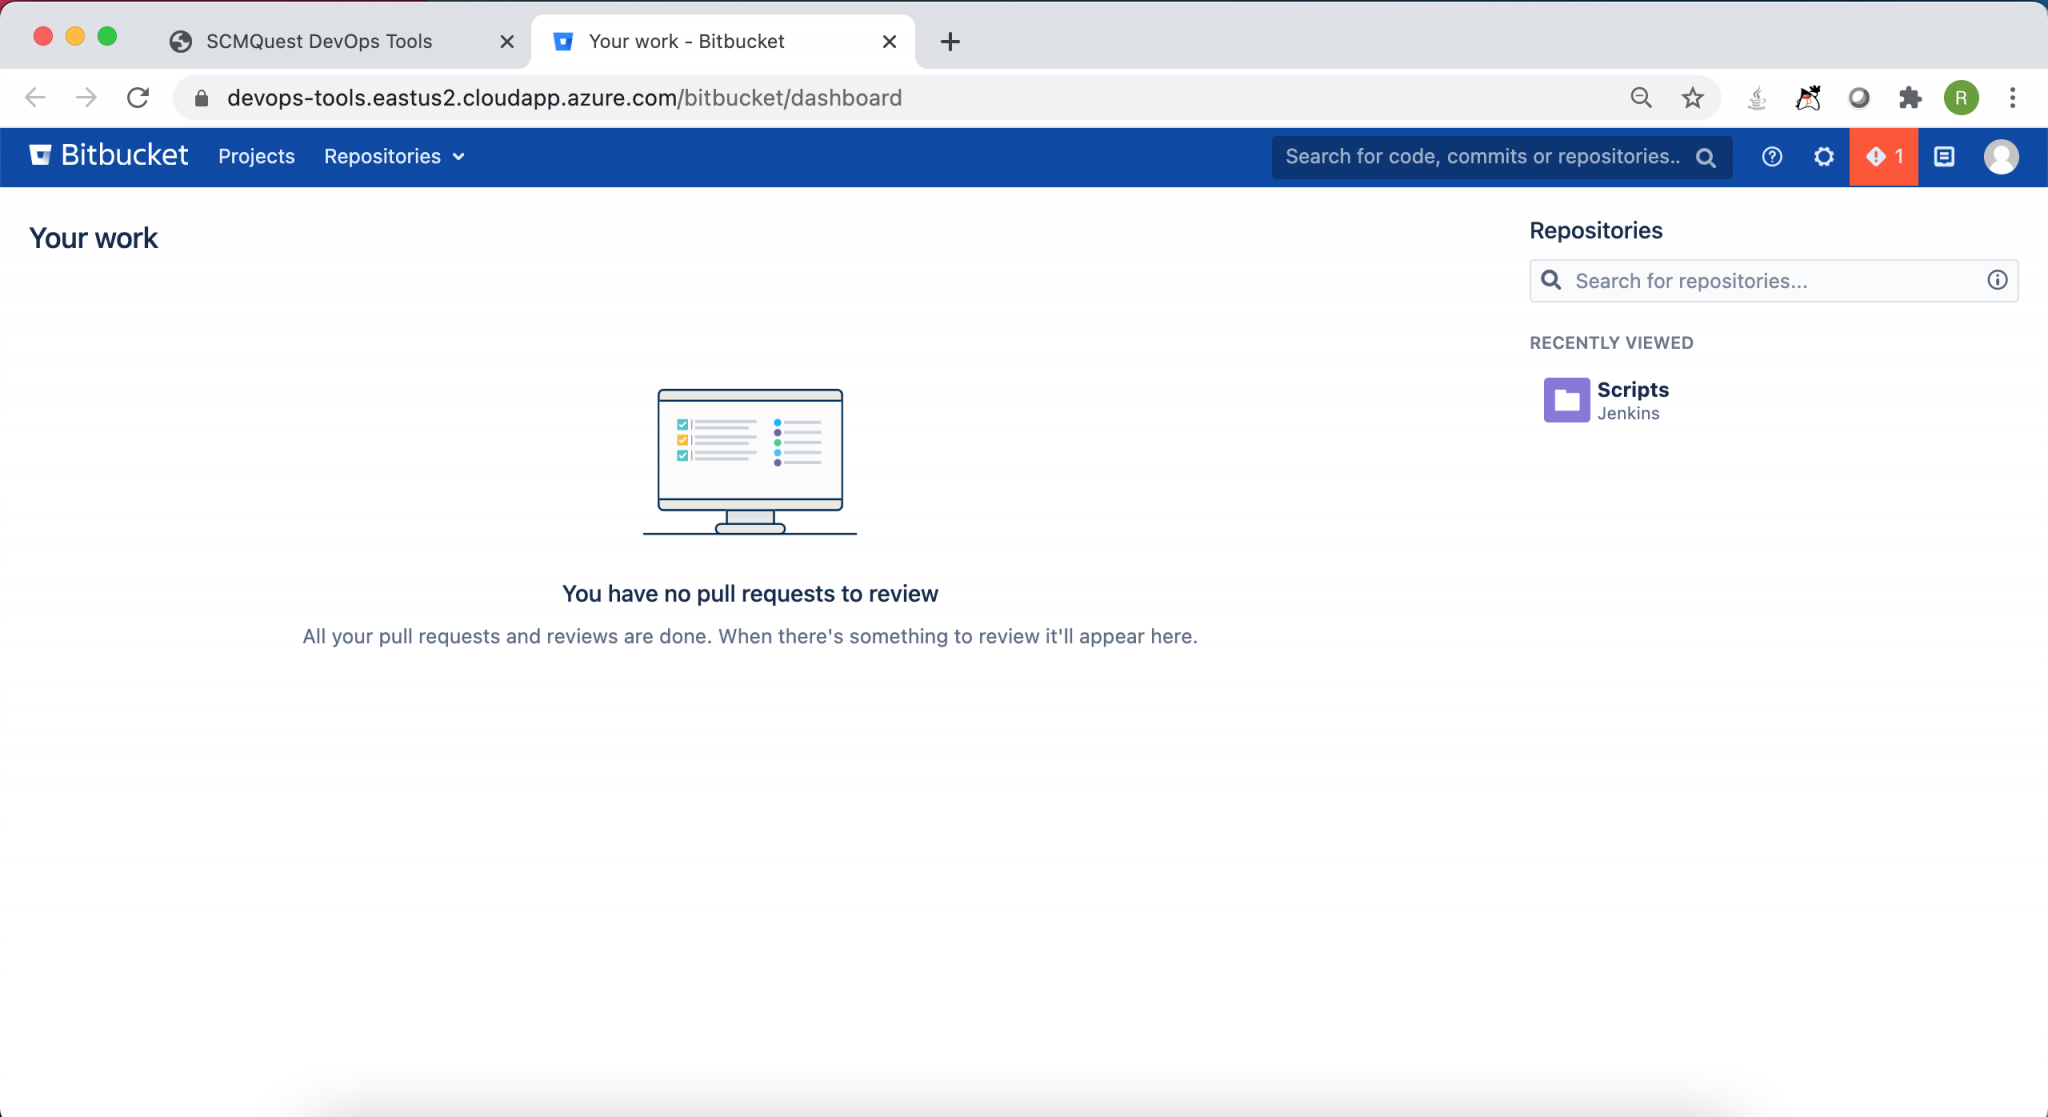2048x1117 pixels.
Task: Click the Scripts repository folder icon
Action: (x=1566, y=399)
